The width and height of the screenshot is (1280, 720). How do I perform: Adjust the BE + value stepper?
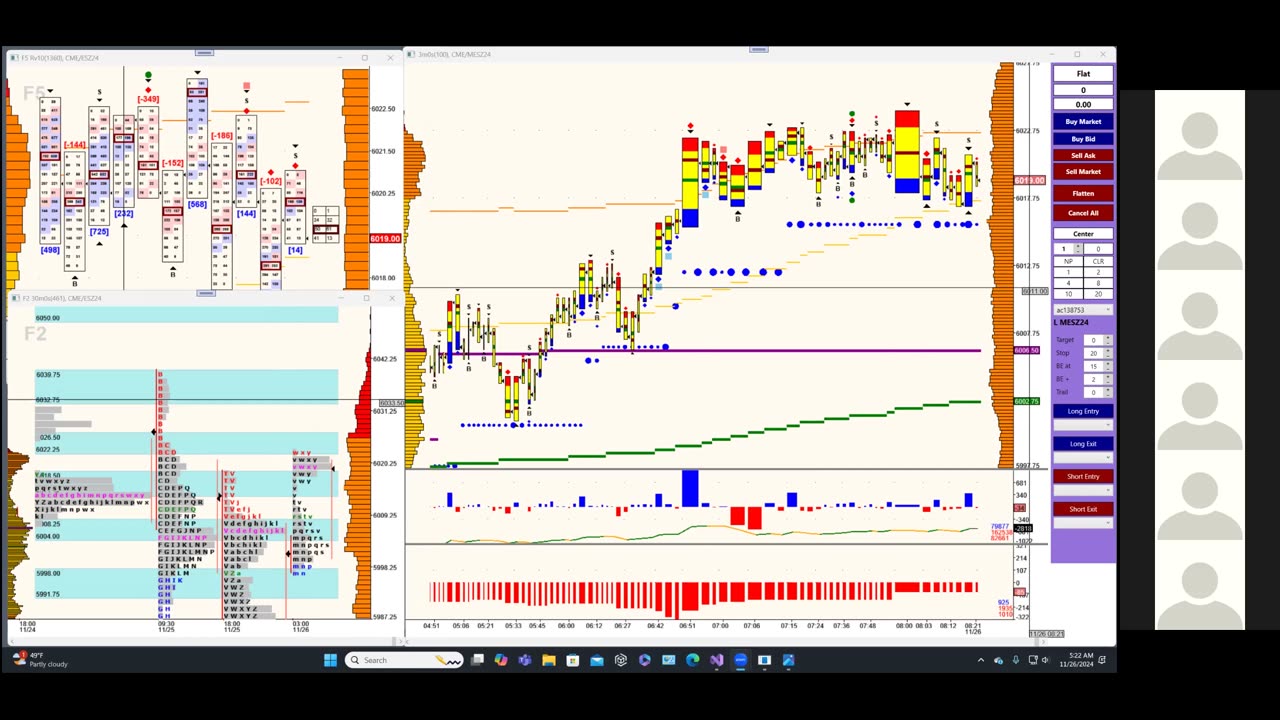point(1108,379)
